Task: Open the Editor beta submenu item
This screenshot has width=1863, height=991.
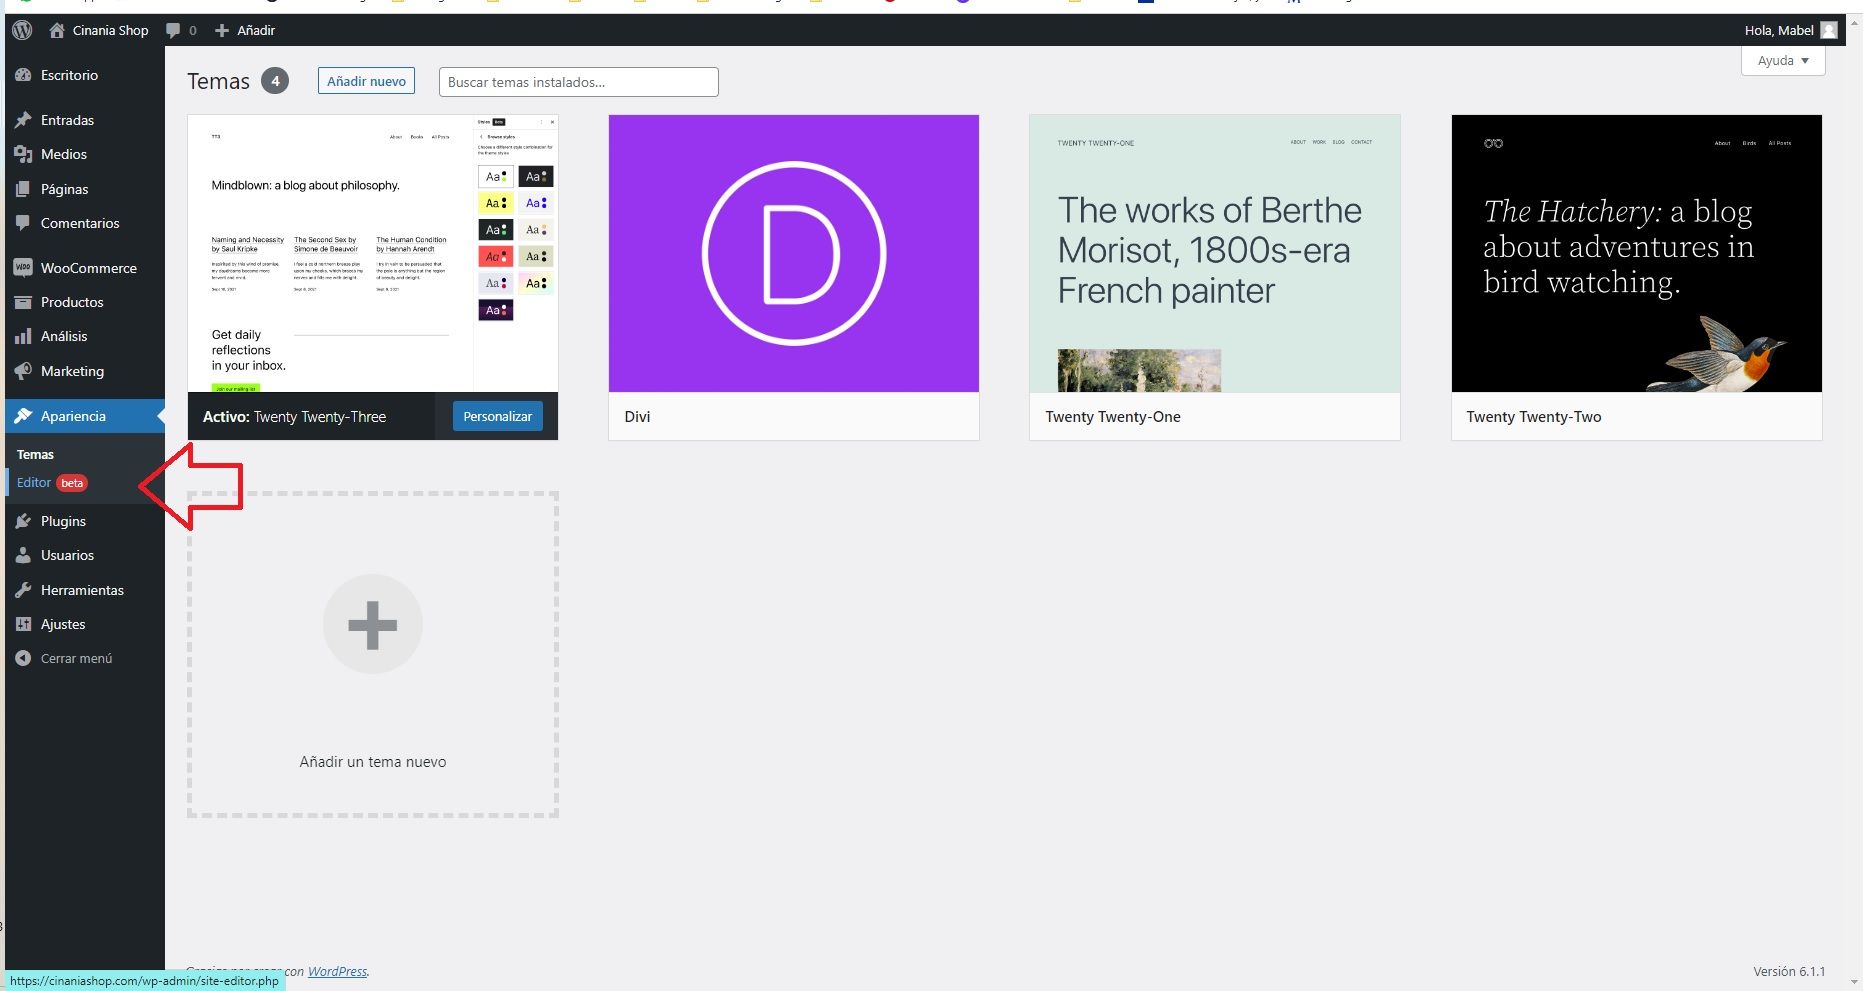Action: pyautogui.click(x=52, y=483)
